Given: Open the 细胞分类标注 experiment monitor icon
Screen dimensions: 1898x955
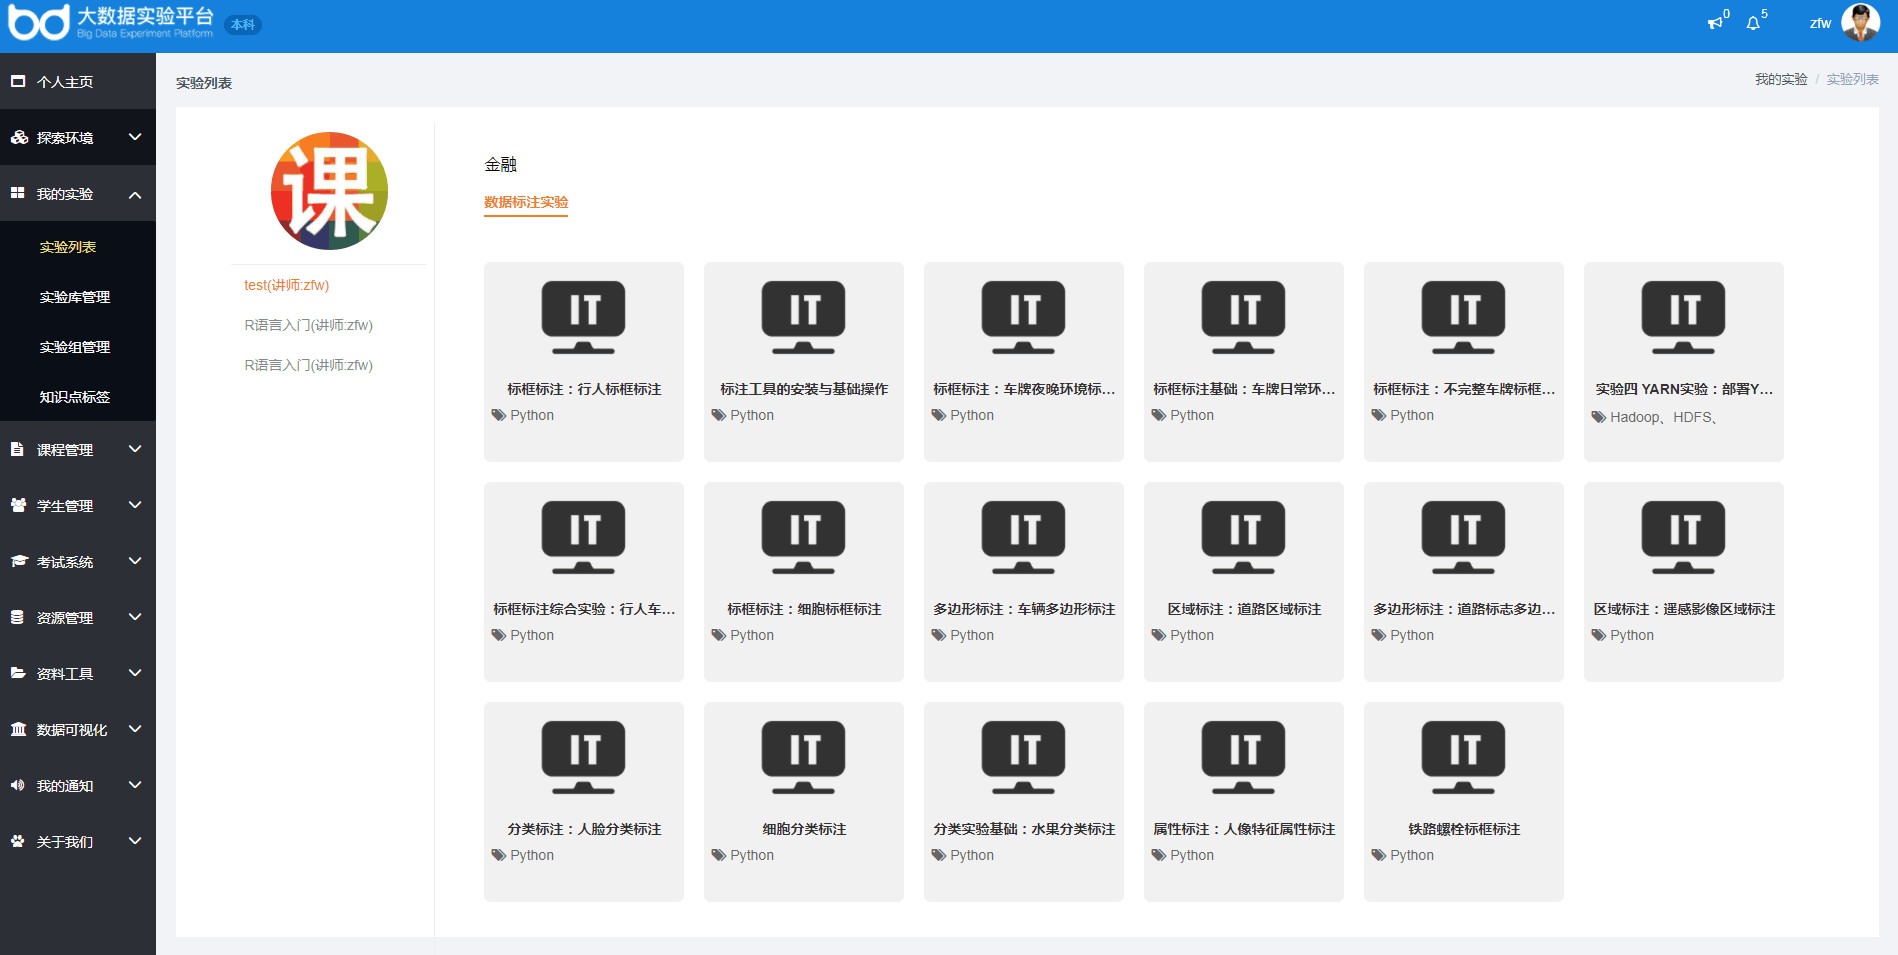Looking at the screenshot, I should 803,757.
